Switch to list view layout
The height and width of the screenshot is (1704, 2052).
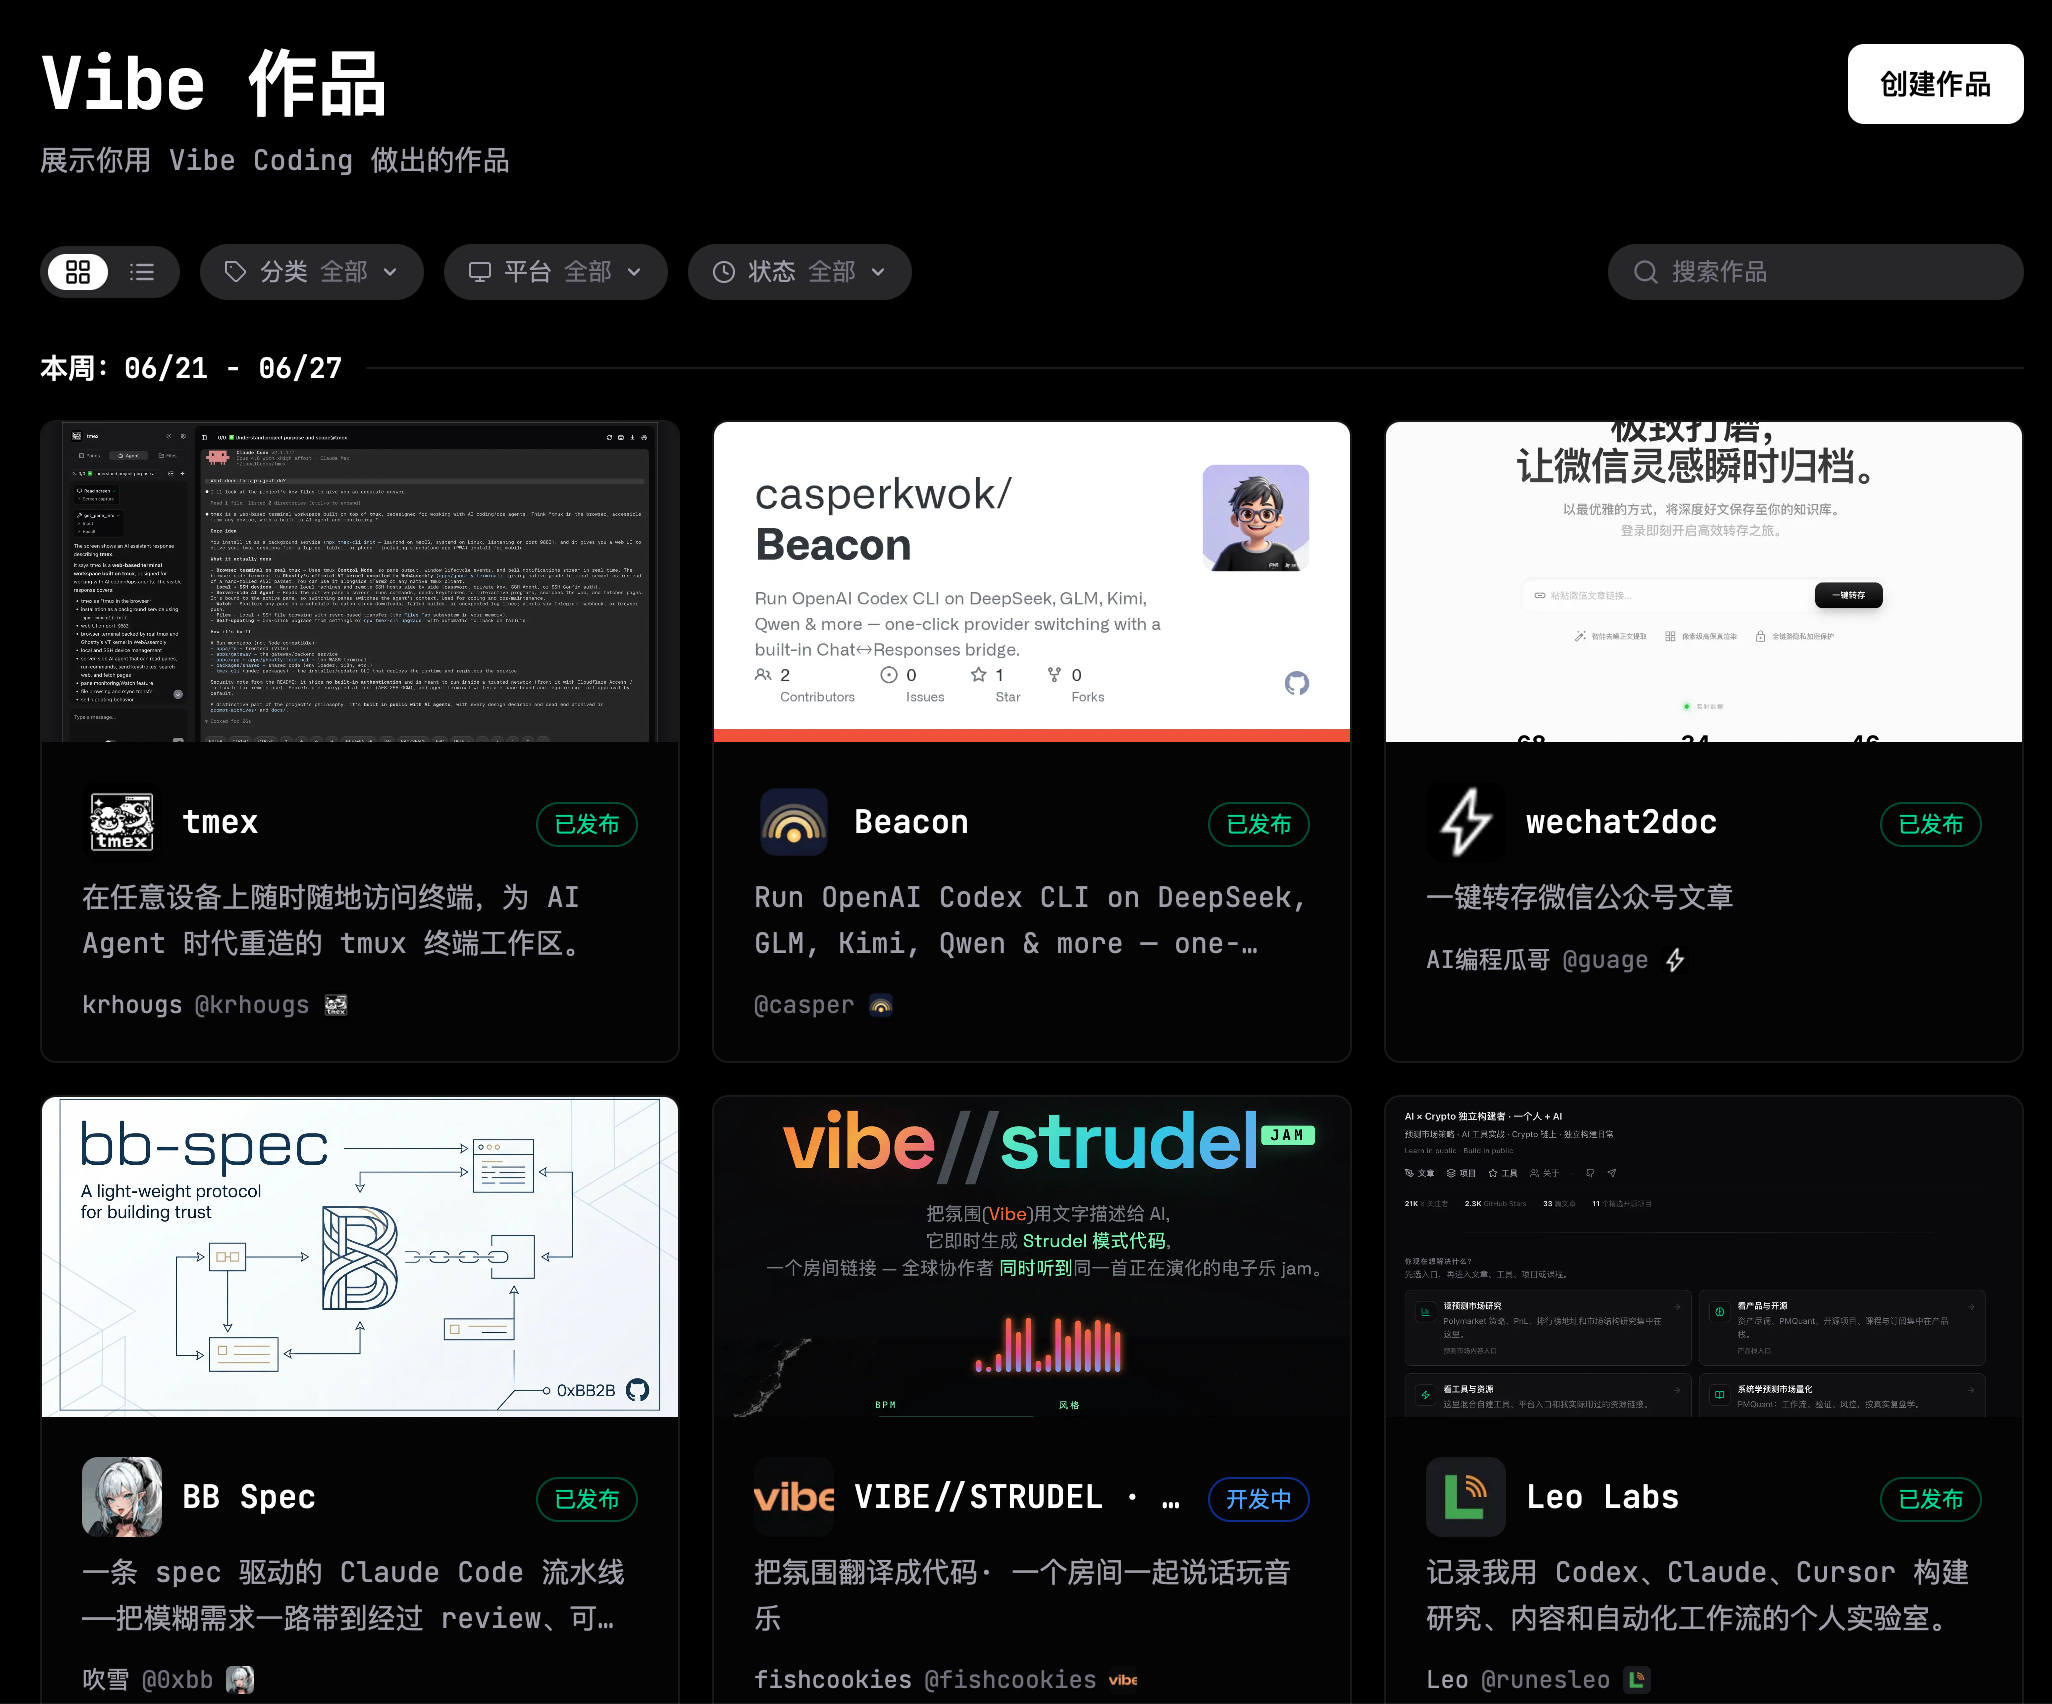[x=142, y=272]
